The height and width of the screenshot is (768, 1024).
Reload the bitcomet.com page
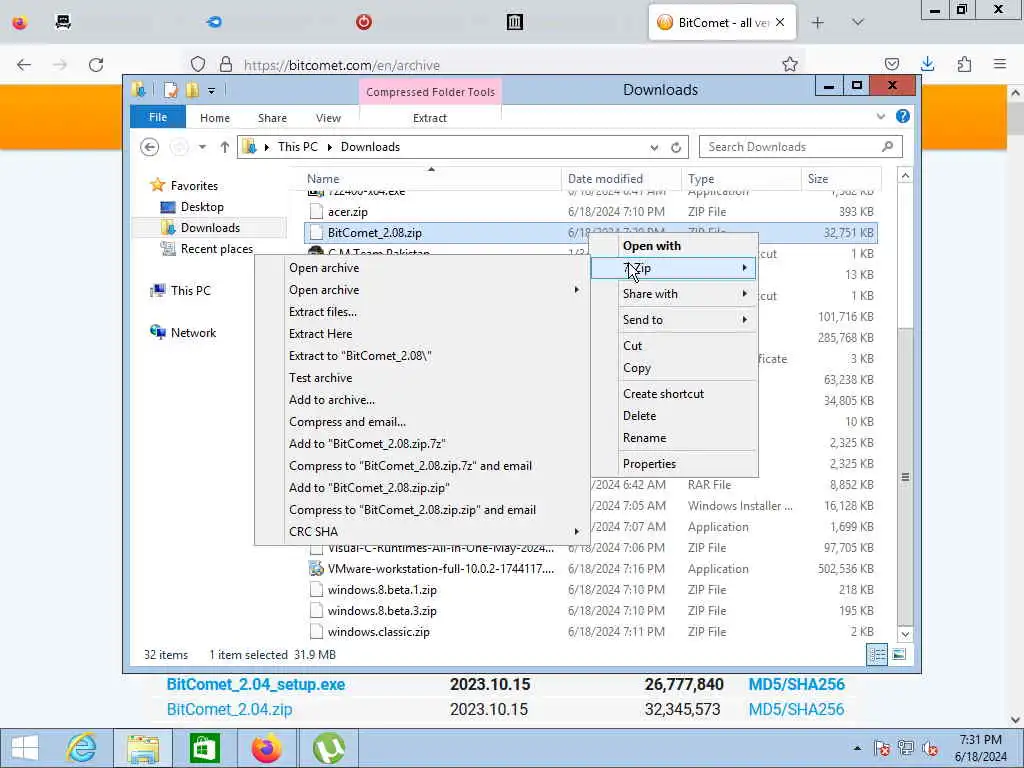(96, 65)
